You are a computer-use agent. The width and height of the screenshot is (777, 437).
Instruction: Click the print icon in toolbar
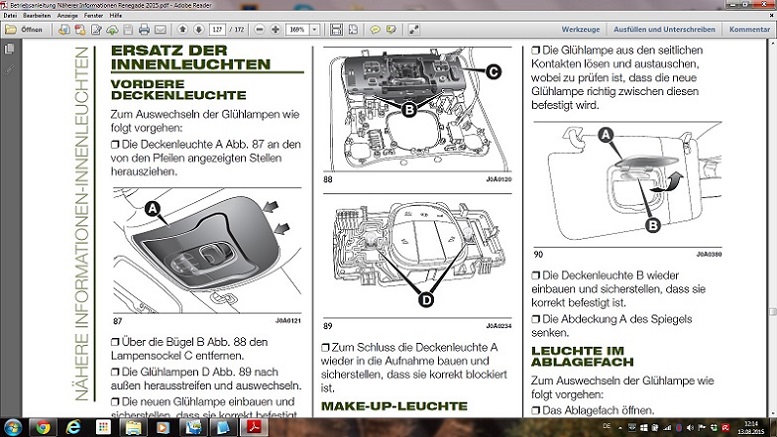[144, 30]
